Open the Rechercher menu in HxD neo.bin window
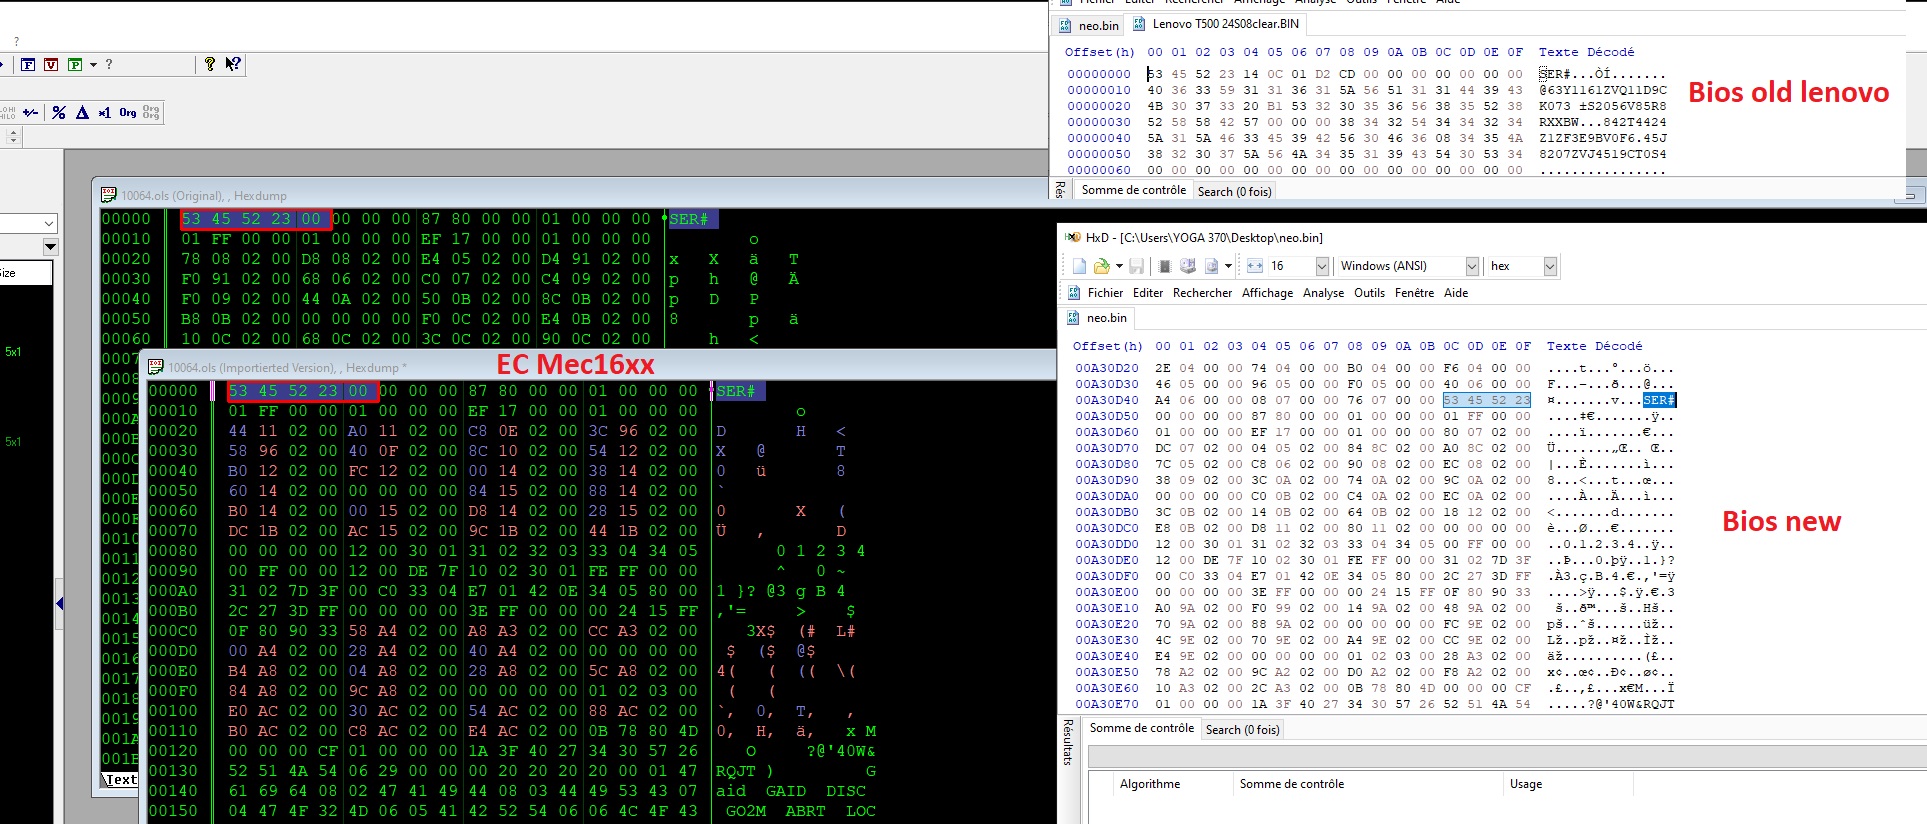The height and width of the screenshot is (824, 1927). coord(1202,293)
